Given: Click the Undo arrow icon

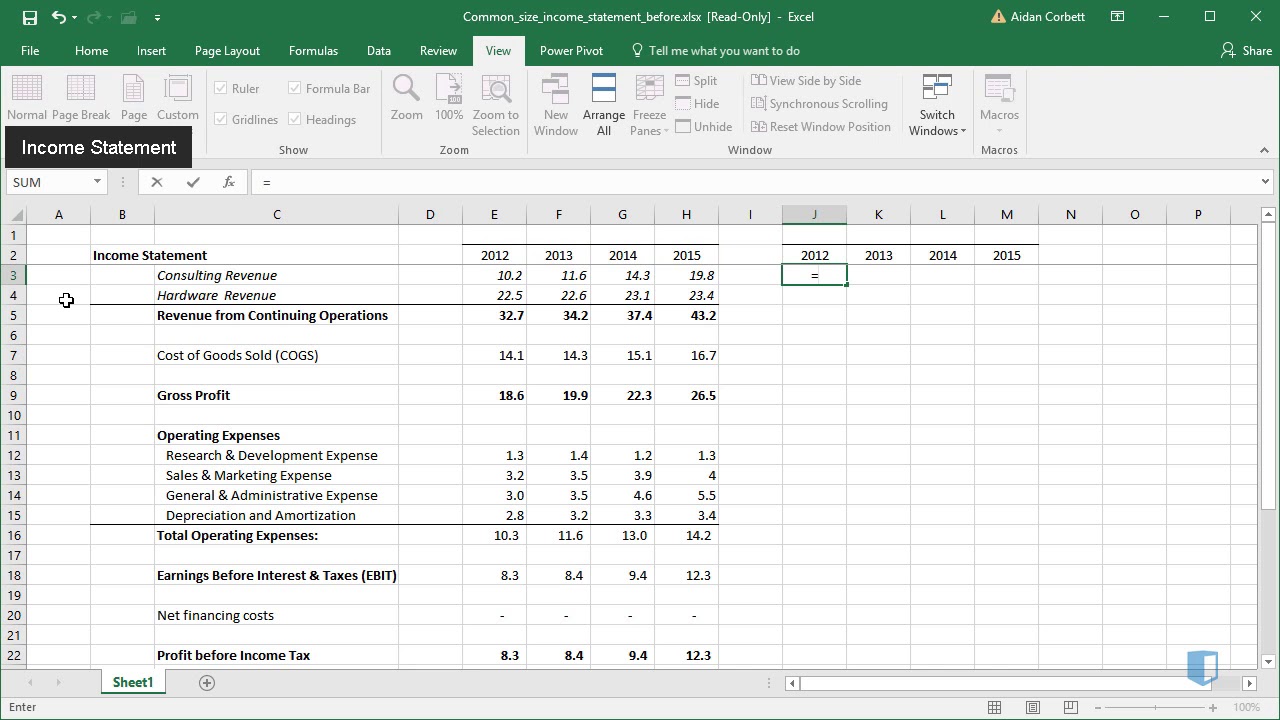Looking at the screenshot, I should [x=59, y=17].
